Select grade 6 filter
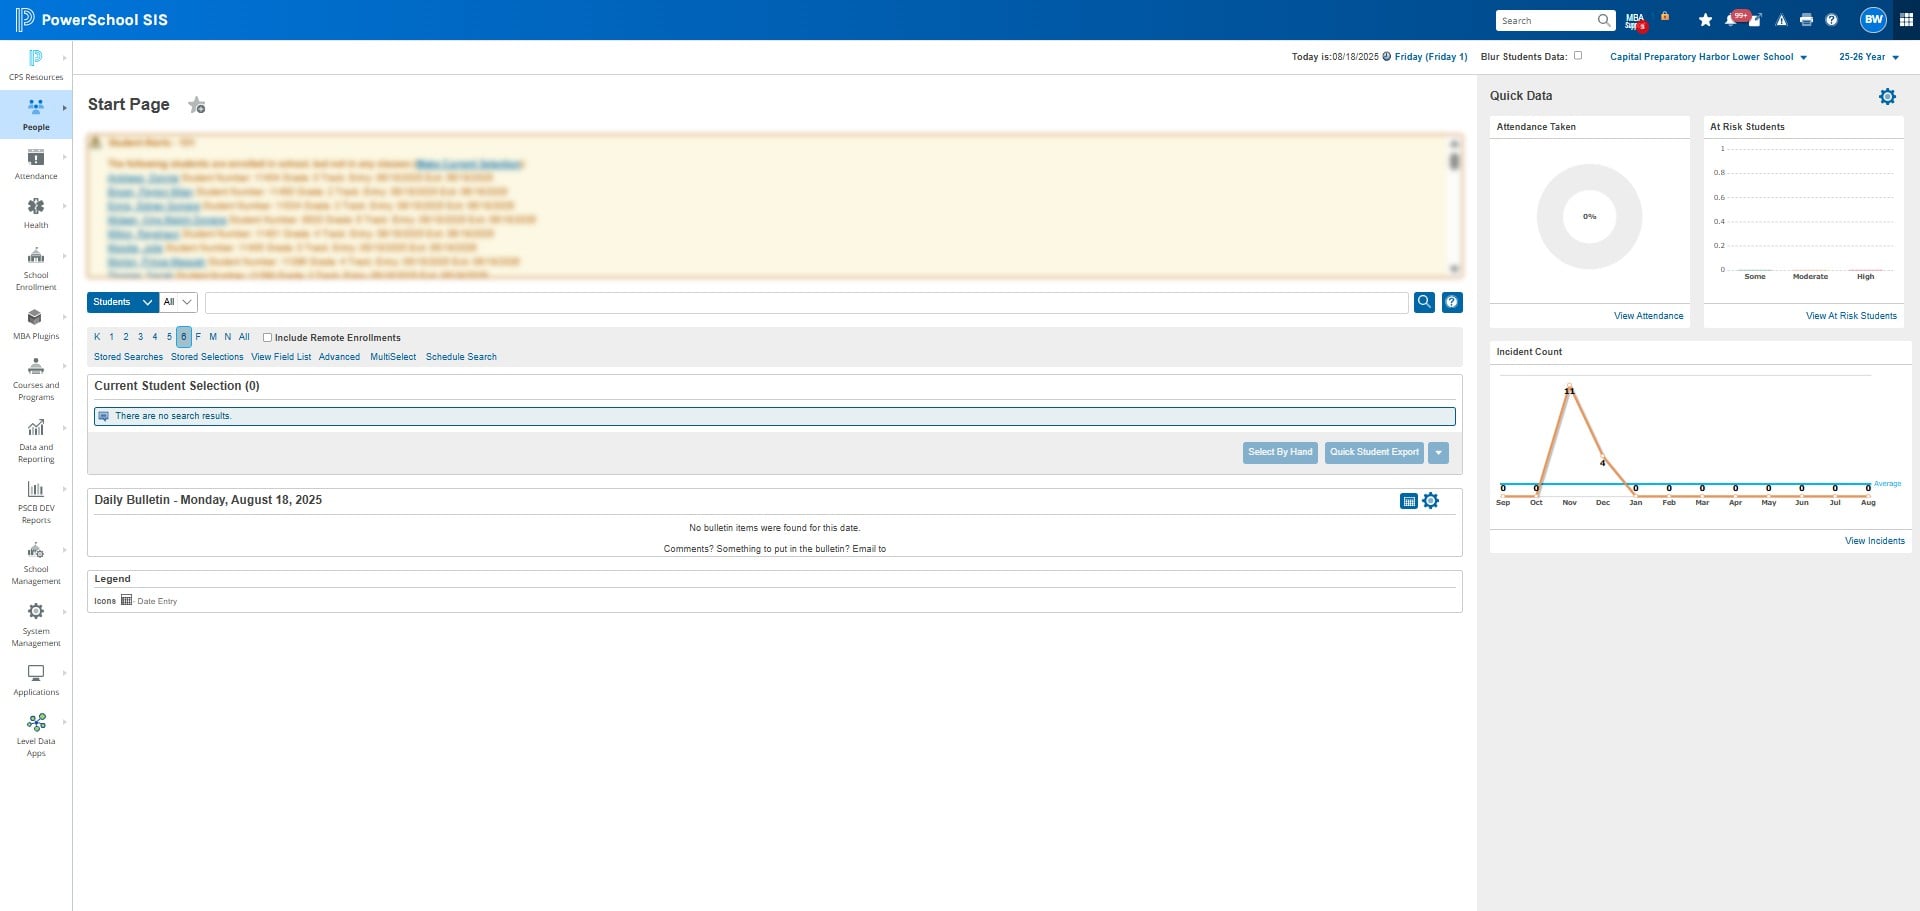 click(183, 337)
